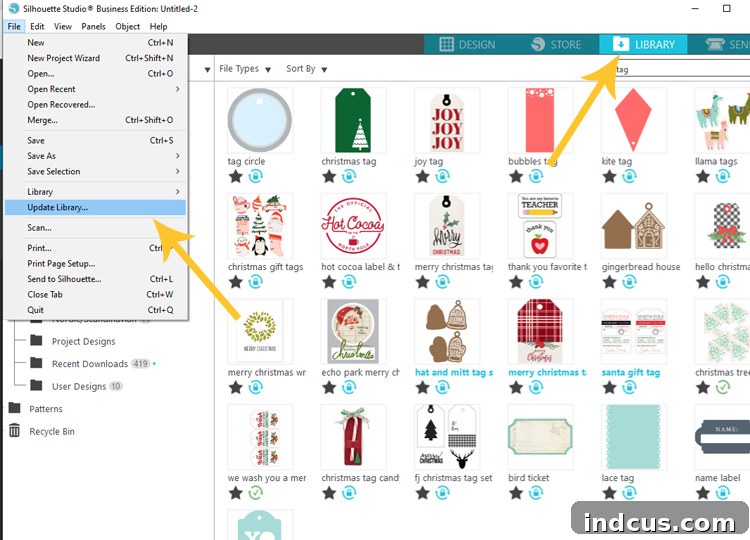Click cloud sync icon under echo park merry
The image size is (750, 540).
tap(349, 387)
